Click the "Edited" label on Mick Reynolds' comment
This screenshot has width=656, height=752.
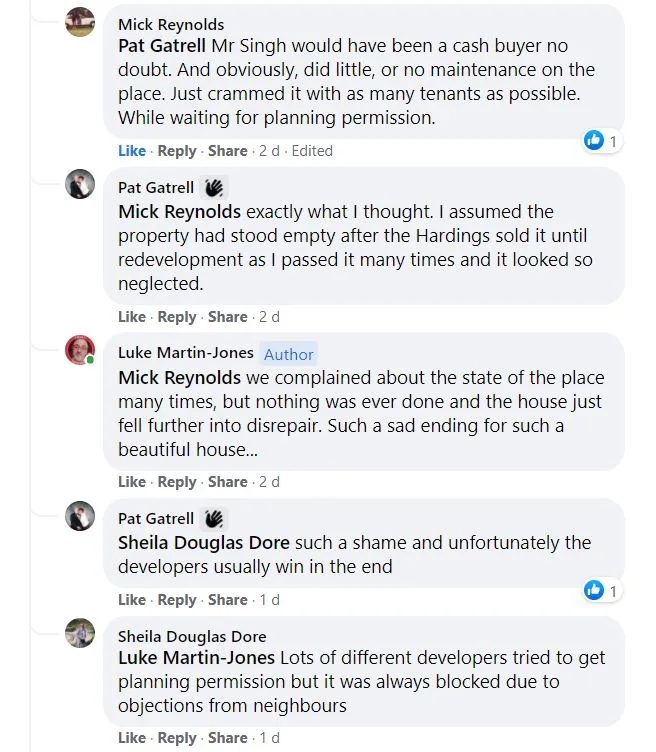[x=312, y=151]
